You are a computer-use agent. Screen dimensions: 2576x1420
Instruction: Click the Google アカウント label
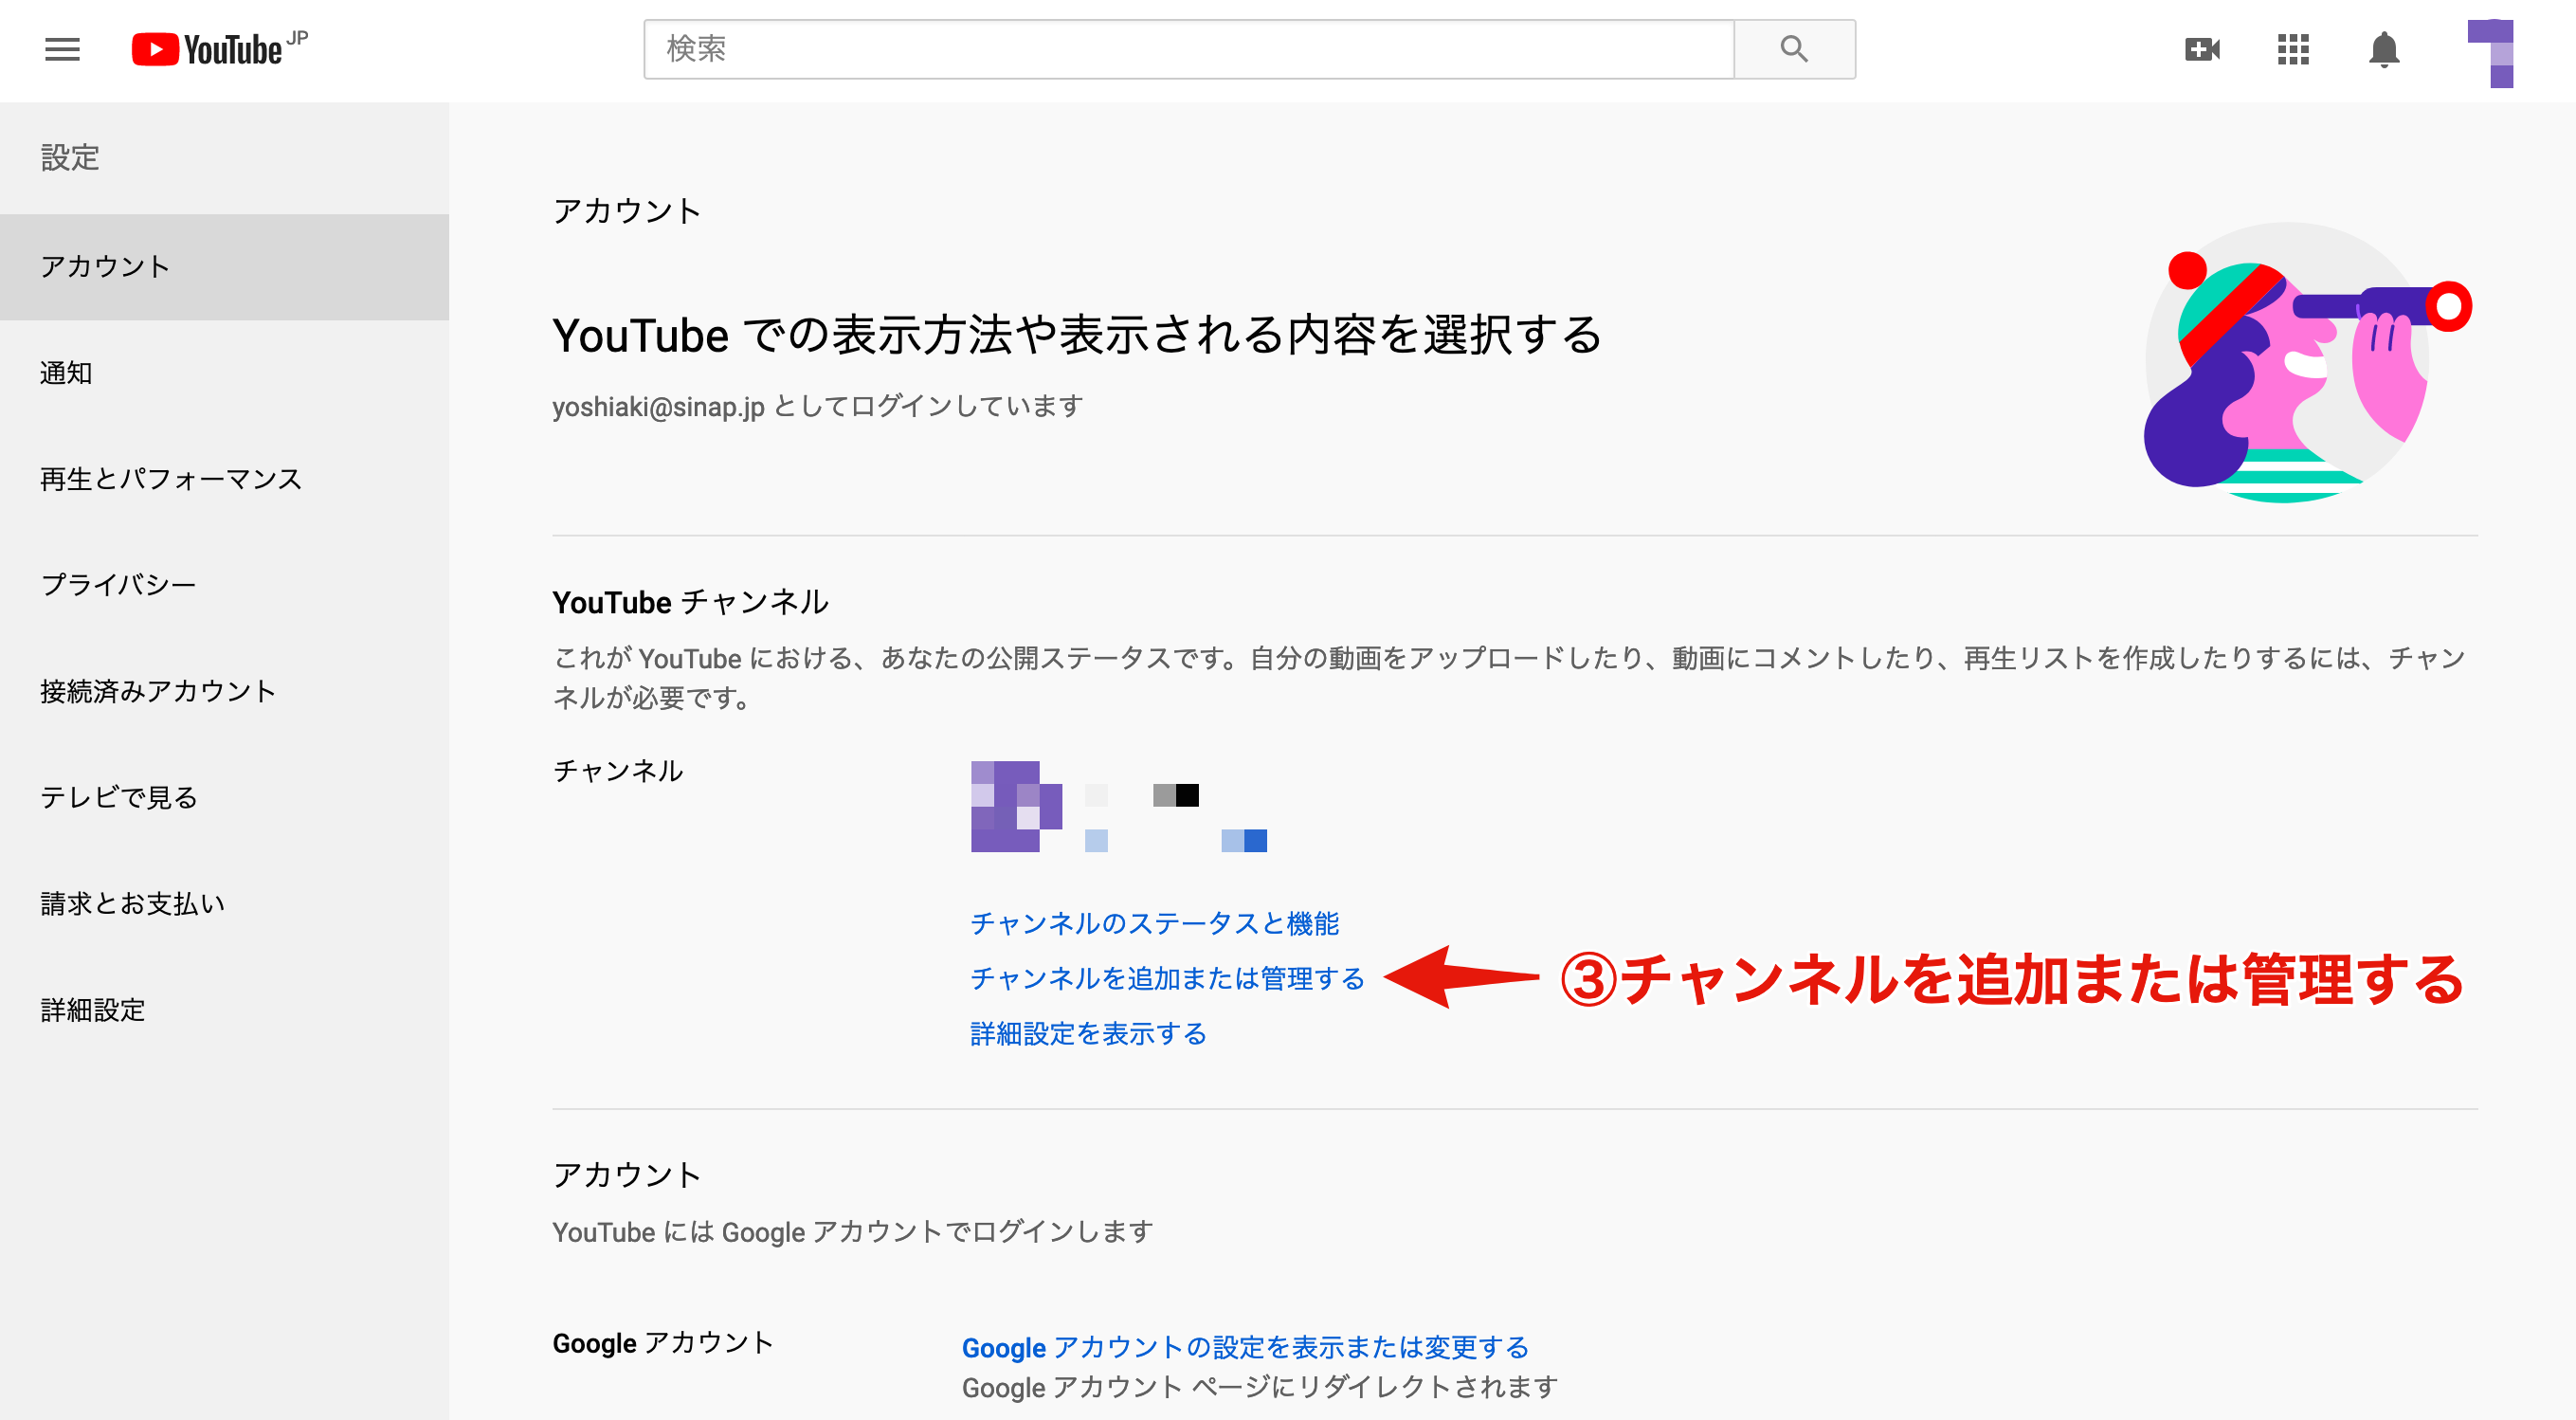(663, 1343)
